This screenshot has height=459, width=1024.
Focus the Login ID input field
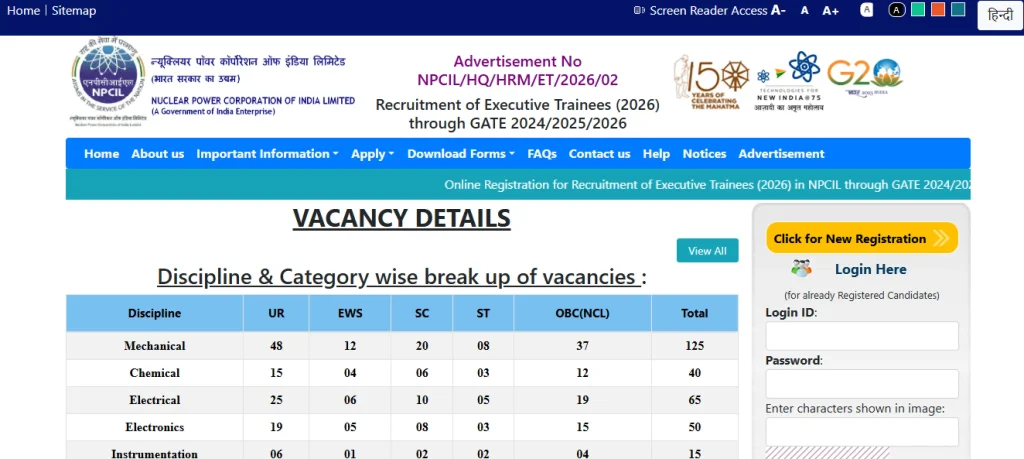click(x=862, y=336)
